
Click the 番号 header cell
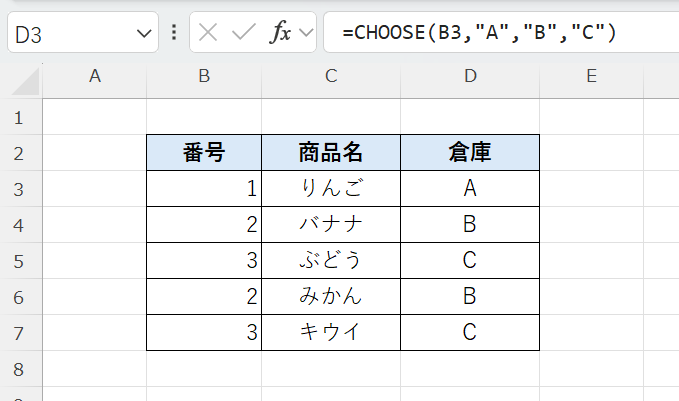click(203, 153)
